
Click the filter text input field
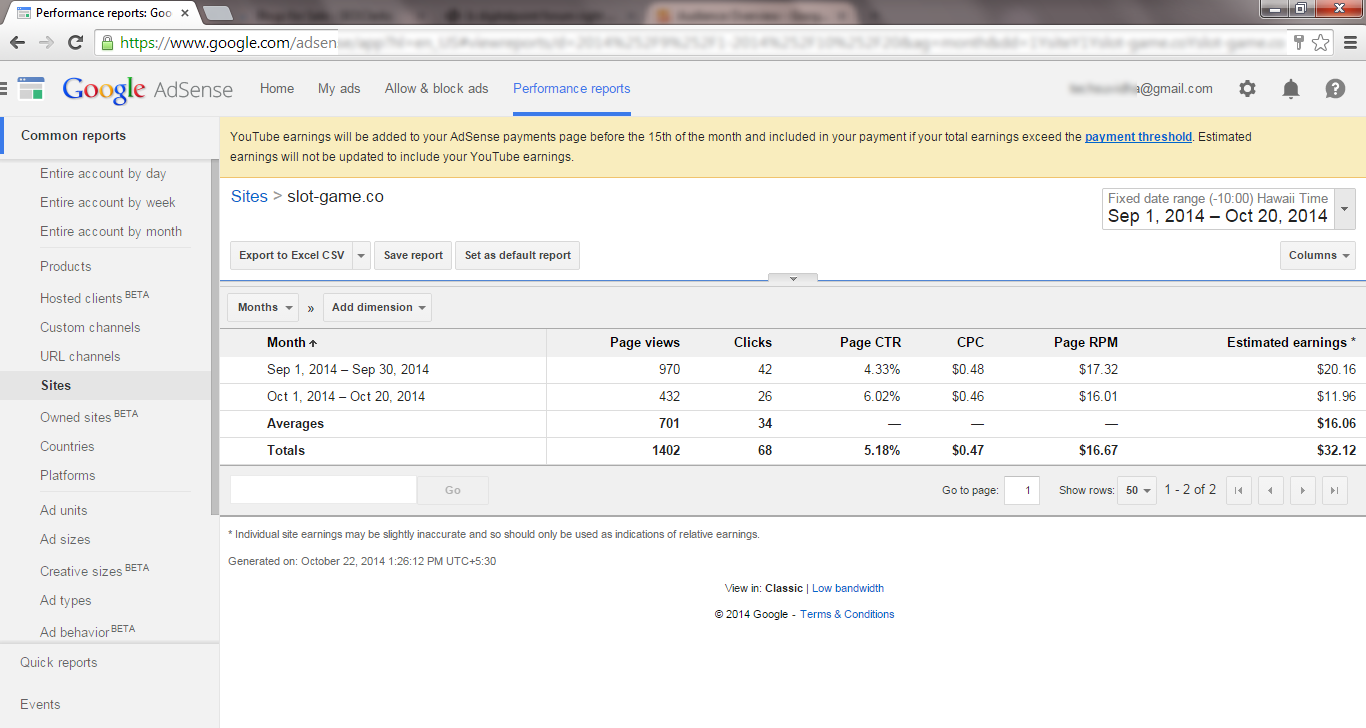coord(323,490)
